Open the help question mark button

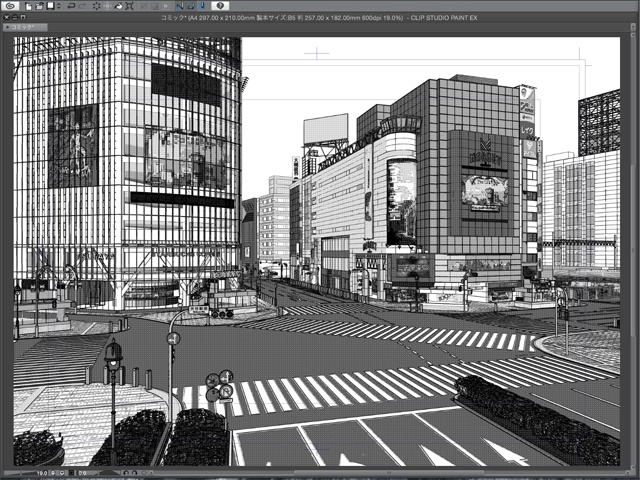pyautogui.click(x=220, y=6)
